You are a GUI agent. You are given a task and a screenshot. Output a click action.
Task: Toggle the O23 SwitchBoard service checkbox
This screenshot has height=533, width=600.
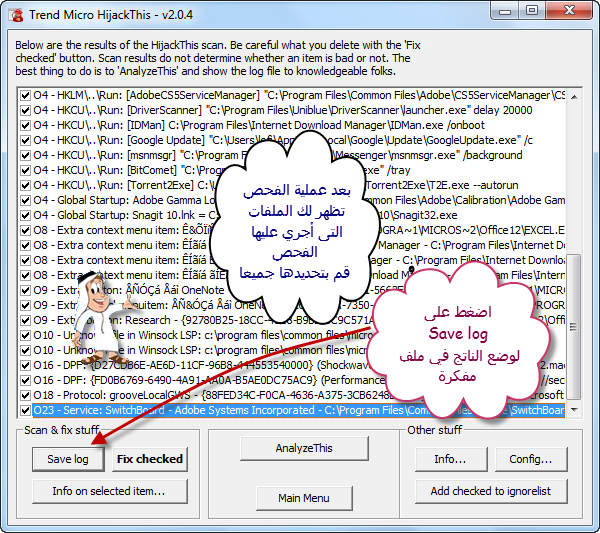[x=25, y=410]
